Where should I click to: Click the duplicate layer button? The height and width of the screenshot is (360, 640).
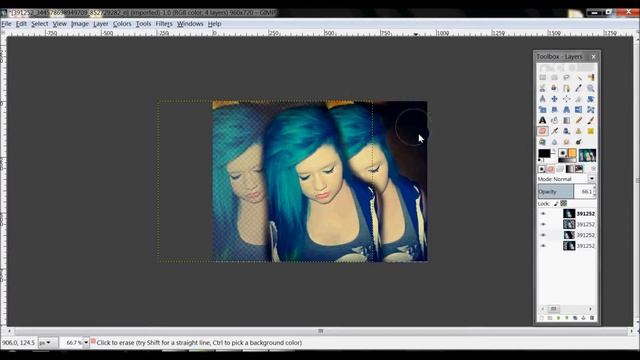click(575, 318)
